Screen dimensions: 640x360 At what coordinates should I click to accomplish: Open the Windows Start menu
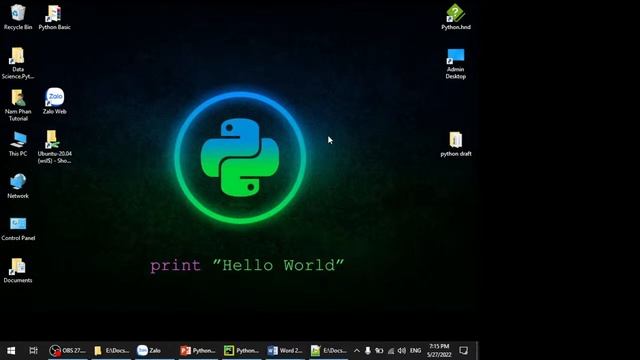coord(11,351)
